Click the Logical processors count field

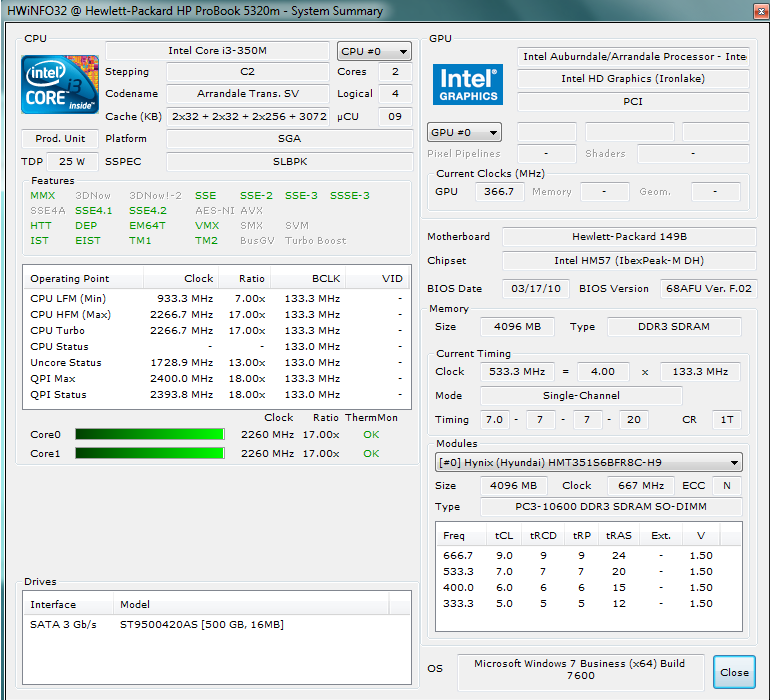coord(395,93)
